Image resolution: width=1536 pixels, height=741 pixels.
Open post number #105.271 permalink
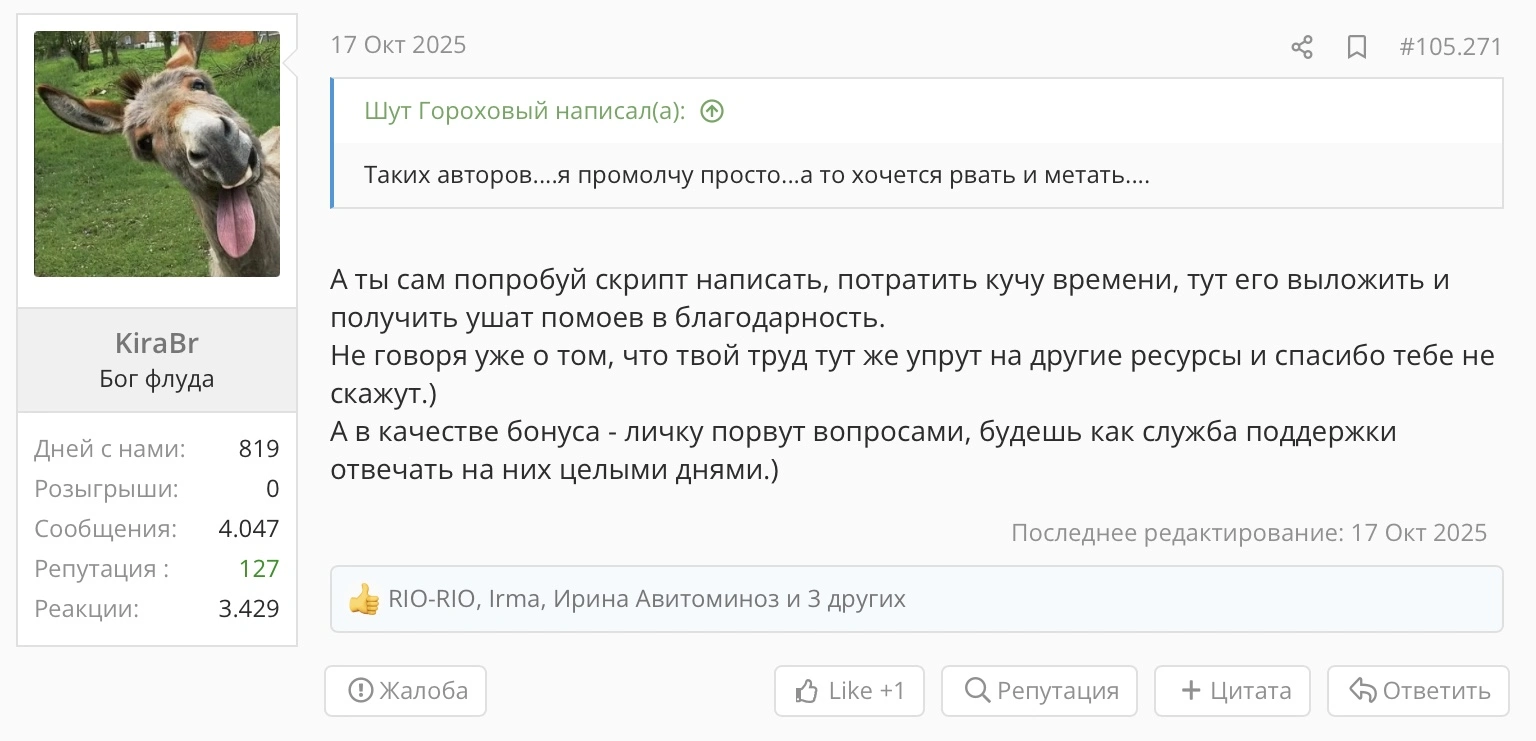(x=1450, y=47)
